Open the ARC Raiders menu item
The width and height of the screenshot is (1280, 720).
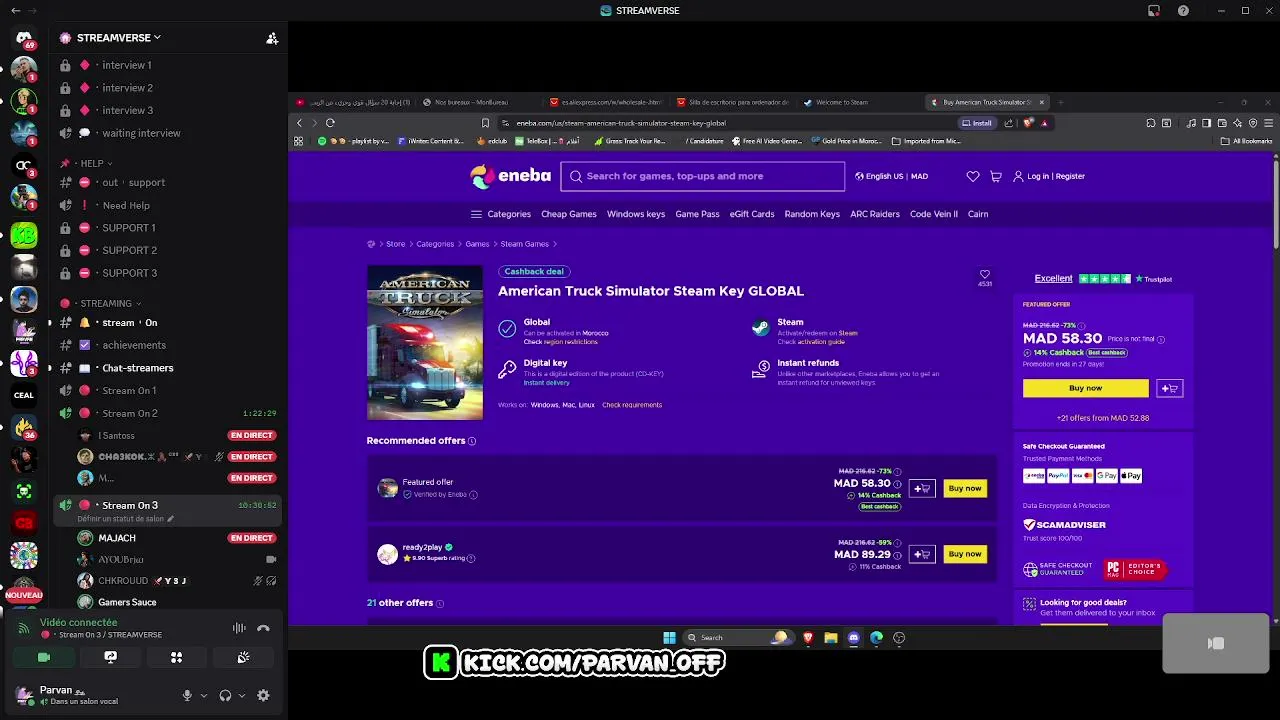pos(875,214)
